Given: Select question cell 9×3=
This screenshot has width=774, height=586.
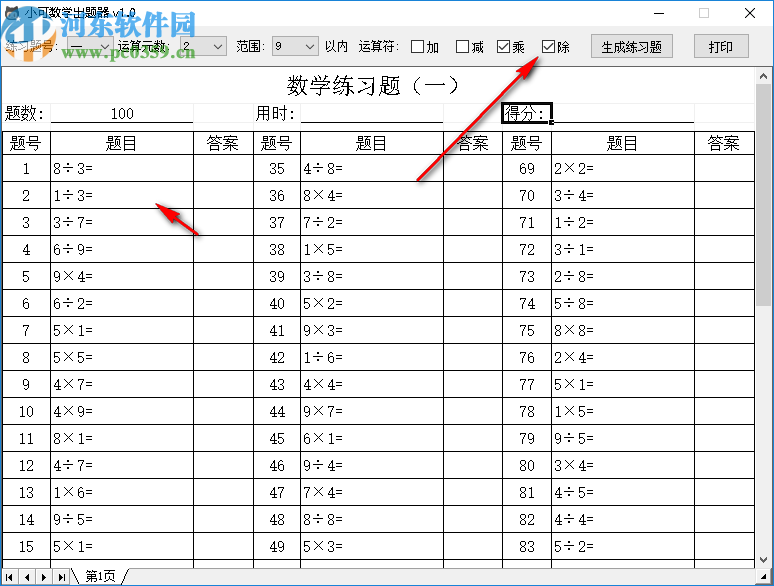Looking at the screenshot, I should tap(372, 330).
